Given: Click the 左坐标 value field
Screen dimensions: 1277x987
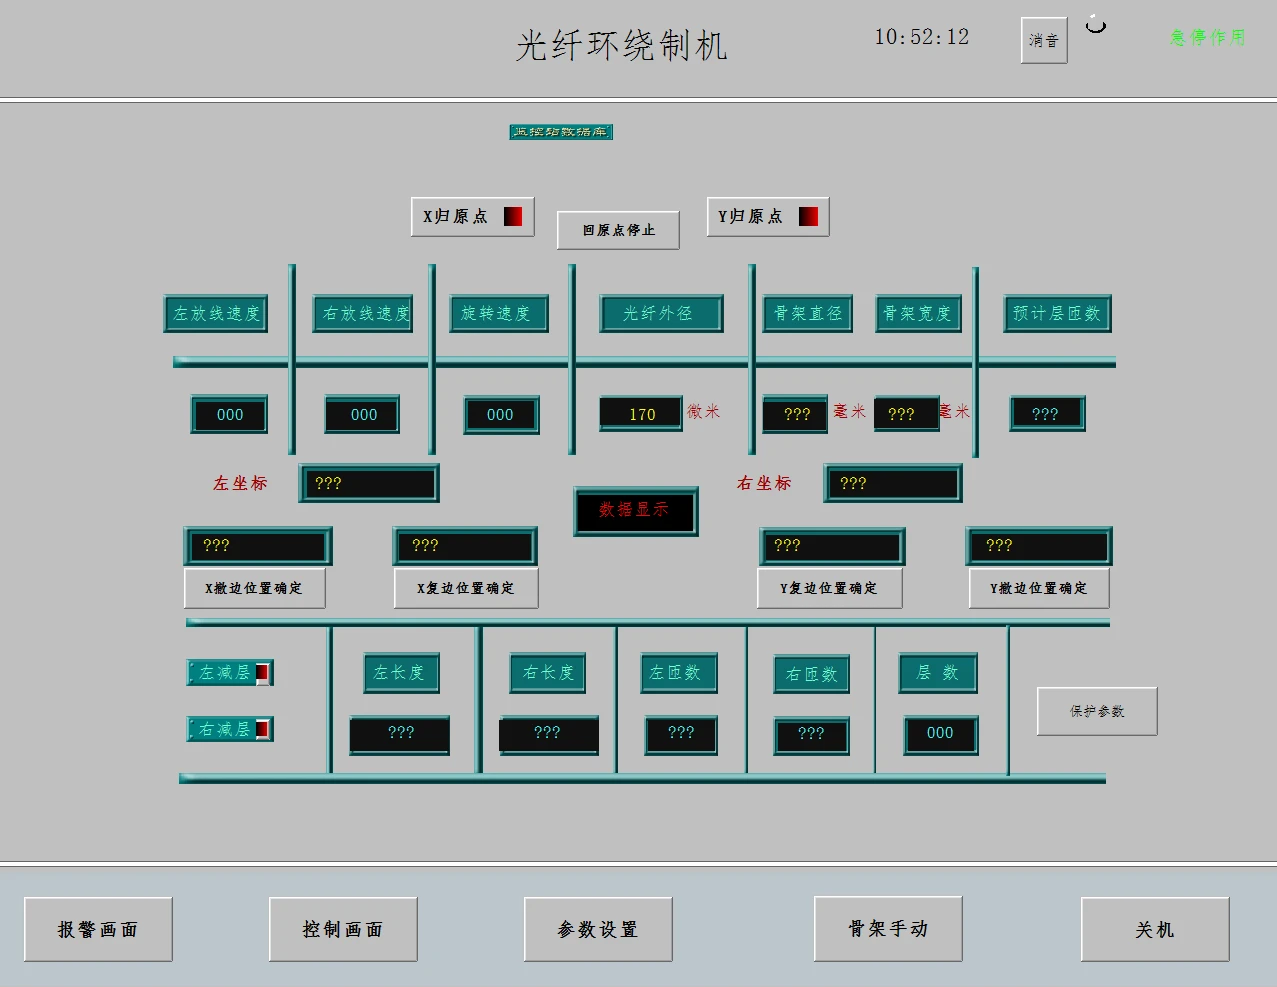Looking at the screenshot, I should 369,484.
